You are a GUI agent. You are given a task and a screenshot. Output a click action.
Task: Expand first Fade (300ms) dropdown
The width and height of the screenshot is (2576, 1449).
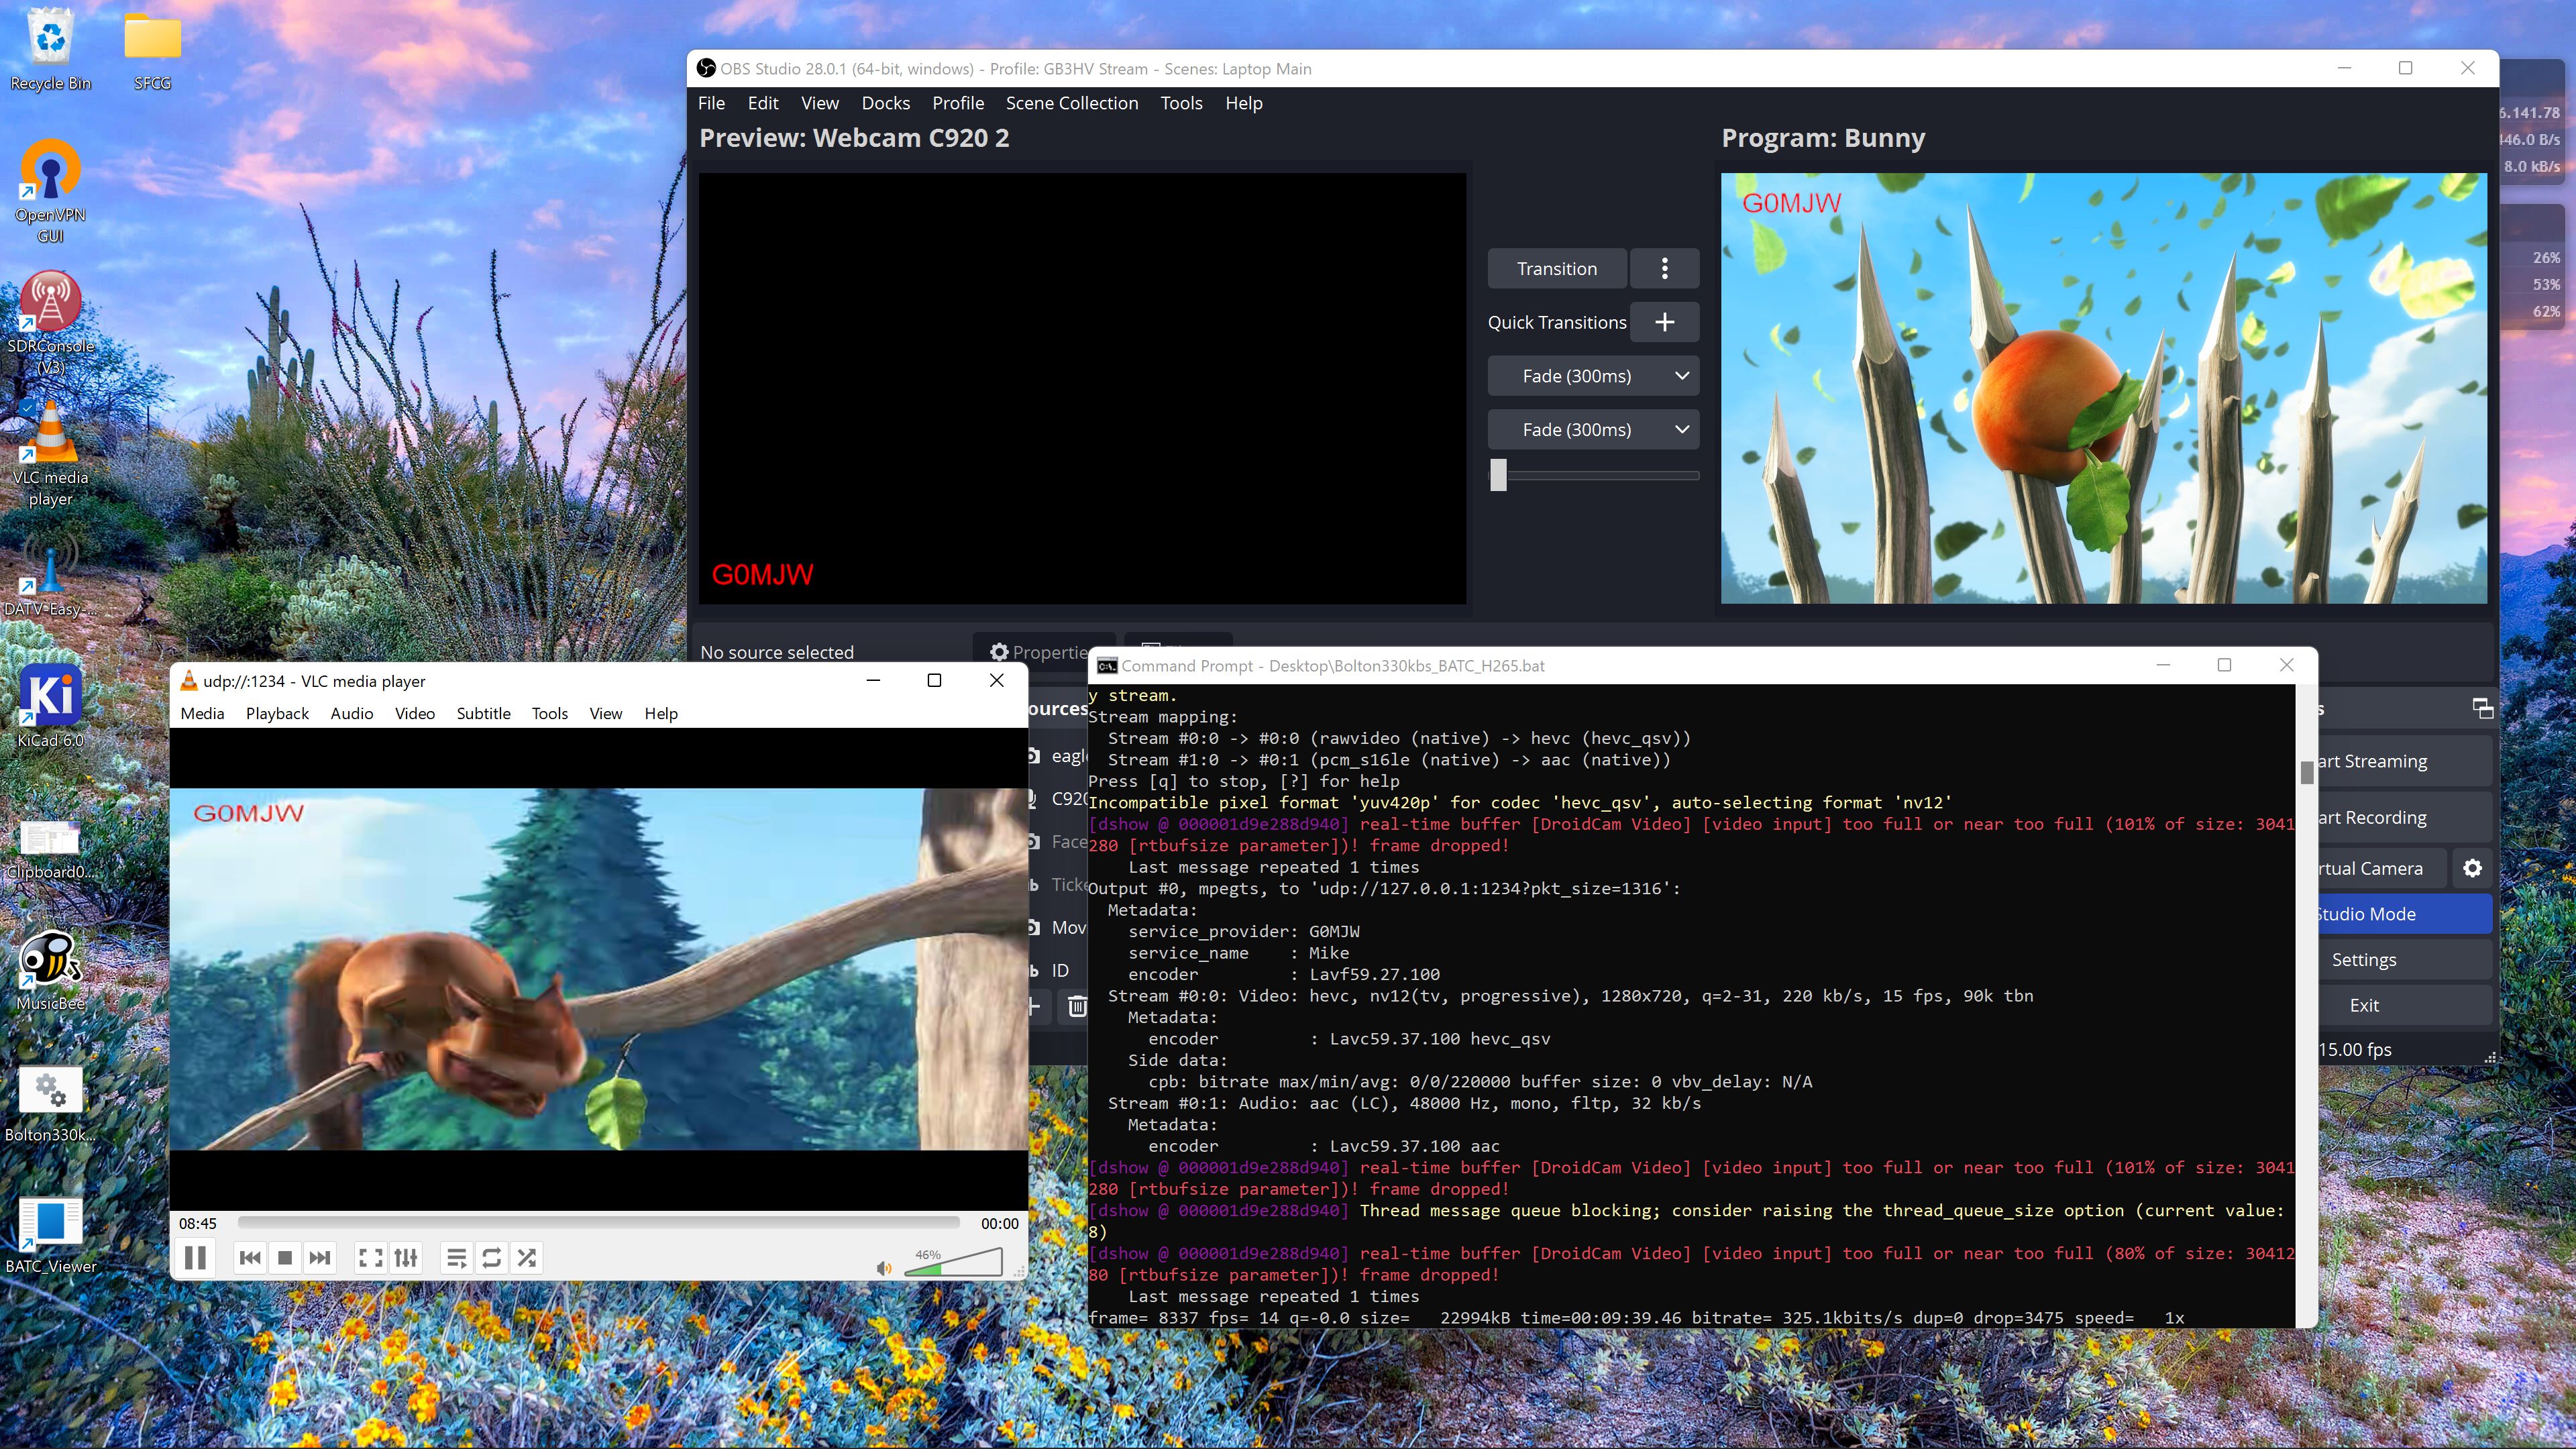(x=1682, y=376)
